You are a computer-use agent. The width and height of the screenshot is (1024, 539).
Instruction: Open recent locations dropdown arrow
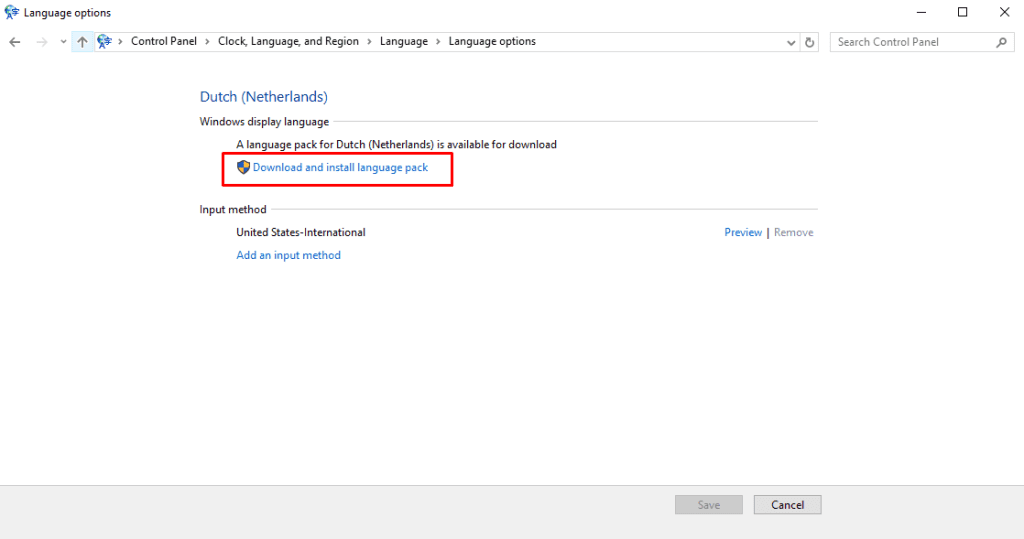click(x=63, y=42)
